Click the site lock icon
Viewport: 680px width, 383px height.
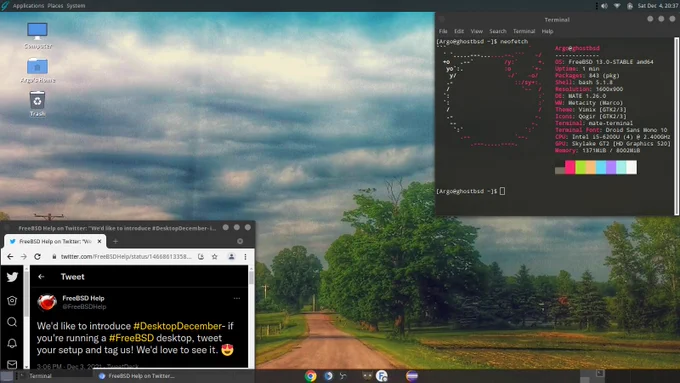tap(54, 257)
